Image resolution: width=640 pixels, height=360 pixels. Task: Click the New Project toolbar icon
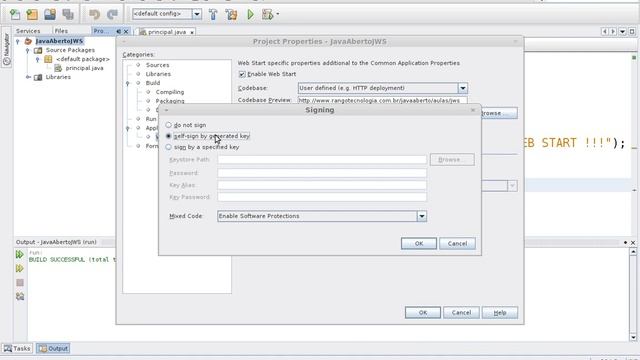pyautogui.click(x=32, y=14)
